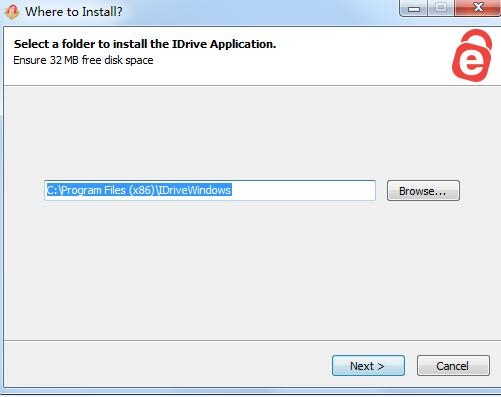Viewport: 501px width, 397px height.
Task: Click the 'Ensure 32 MB free disk space' text
Action: pos(83,60)
